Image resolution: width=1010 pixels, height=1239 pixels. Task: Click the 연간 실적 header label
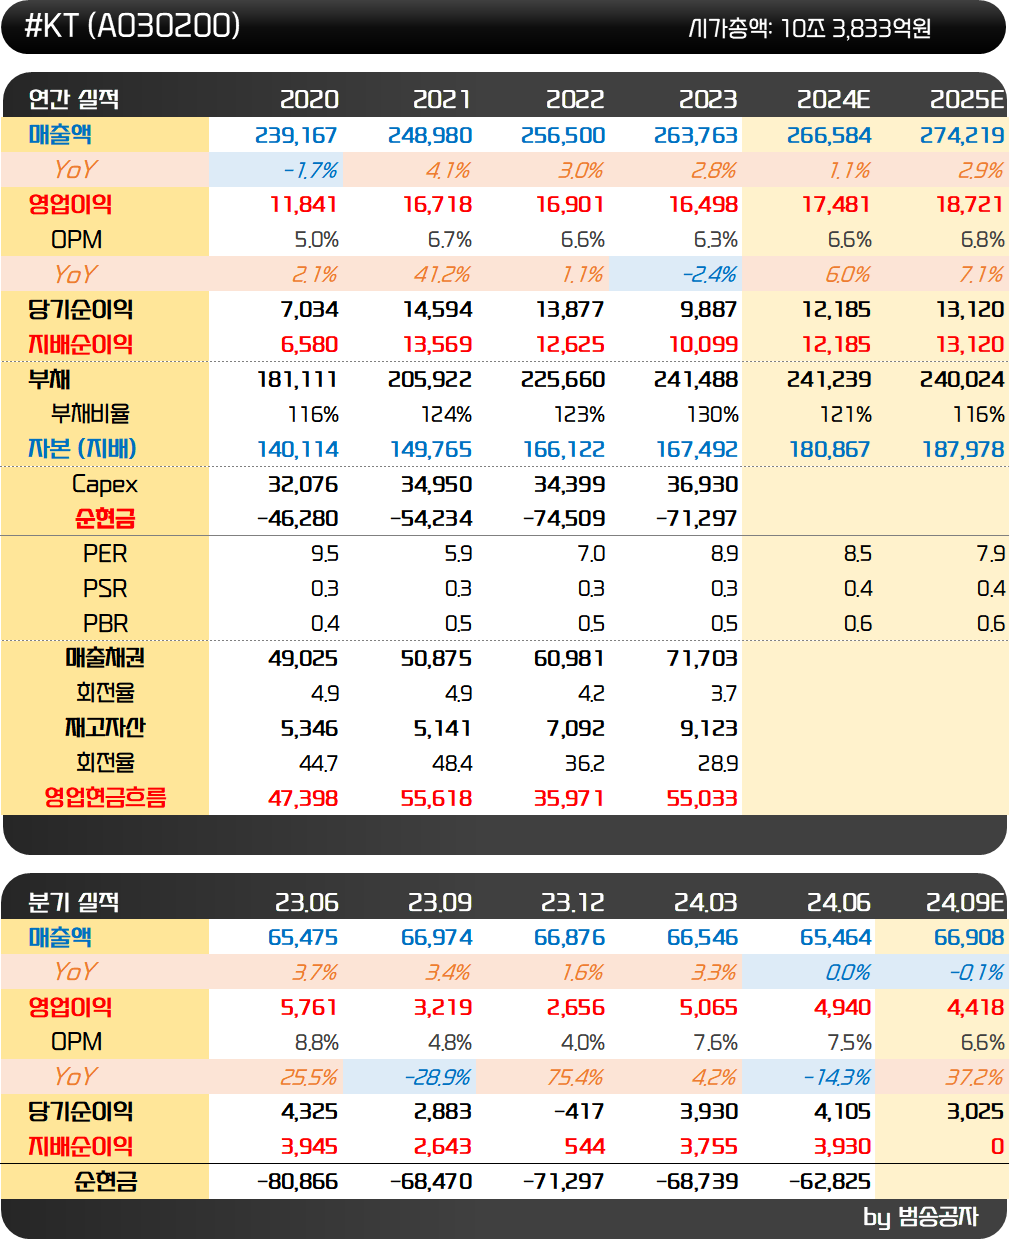pyautogui.click(x=74, y=99)
